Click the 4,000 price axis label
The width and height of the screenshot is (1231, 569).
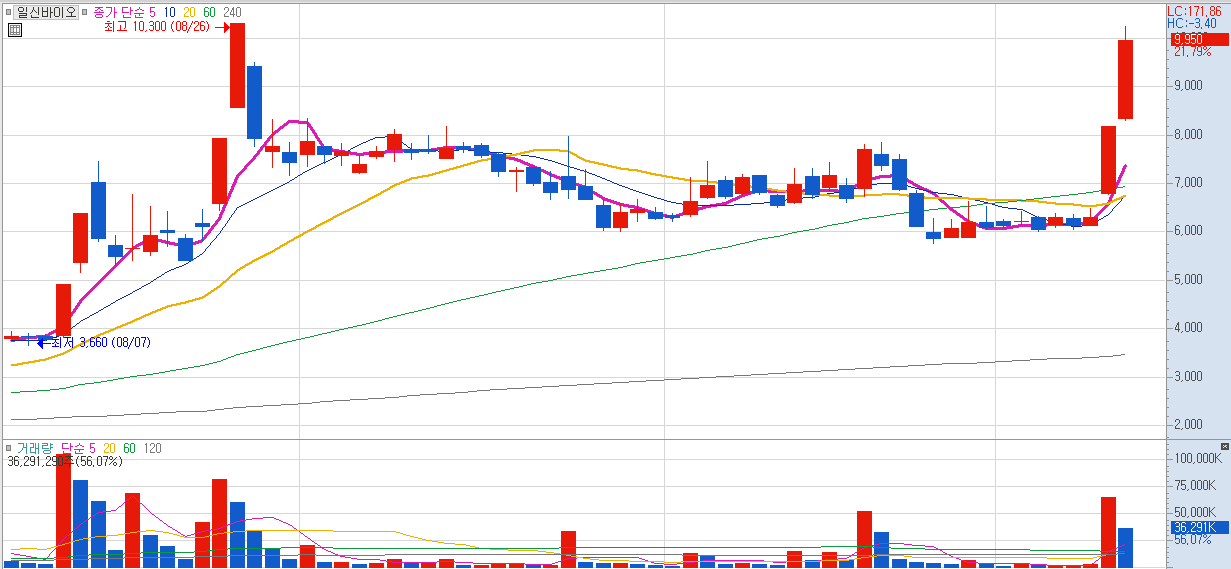(1187, 328)
